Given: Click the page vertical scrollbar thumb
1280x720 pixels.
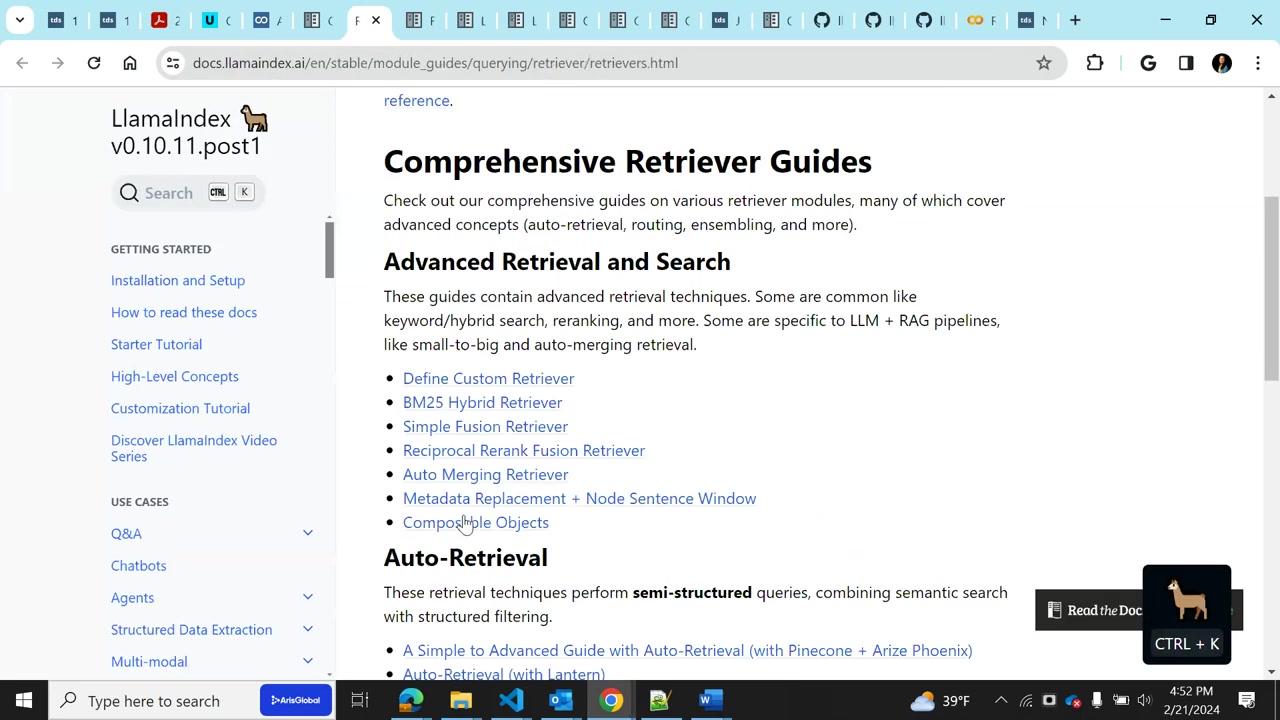Looking at the screenshot, I should pyautogui.click(x=1271, y=288).
